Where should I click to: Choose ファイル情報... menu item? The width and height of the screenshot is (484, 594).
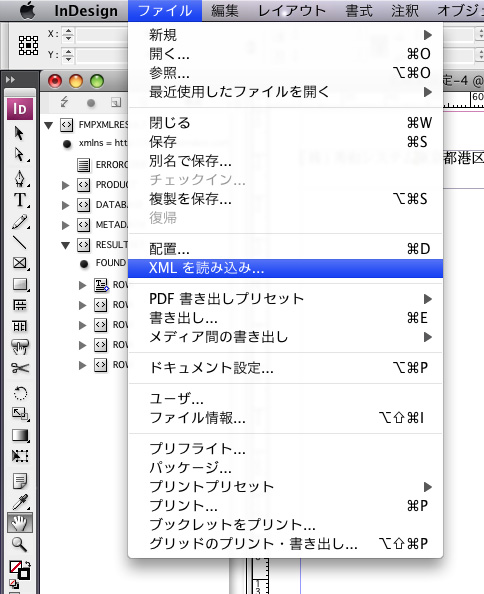point(286,417)
